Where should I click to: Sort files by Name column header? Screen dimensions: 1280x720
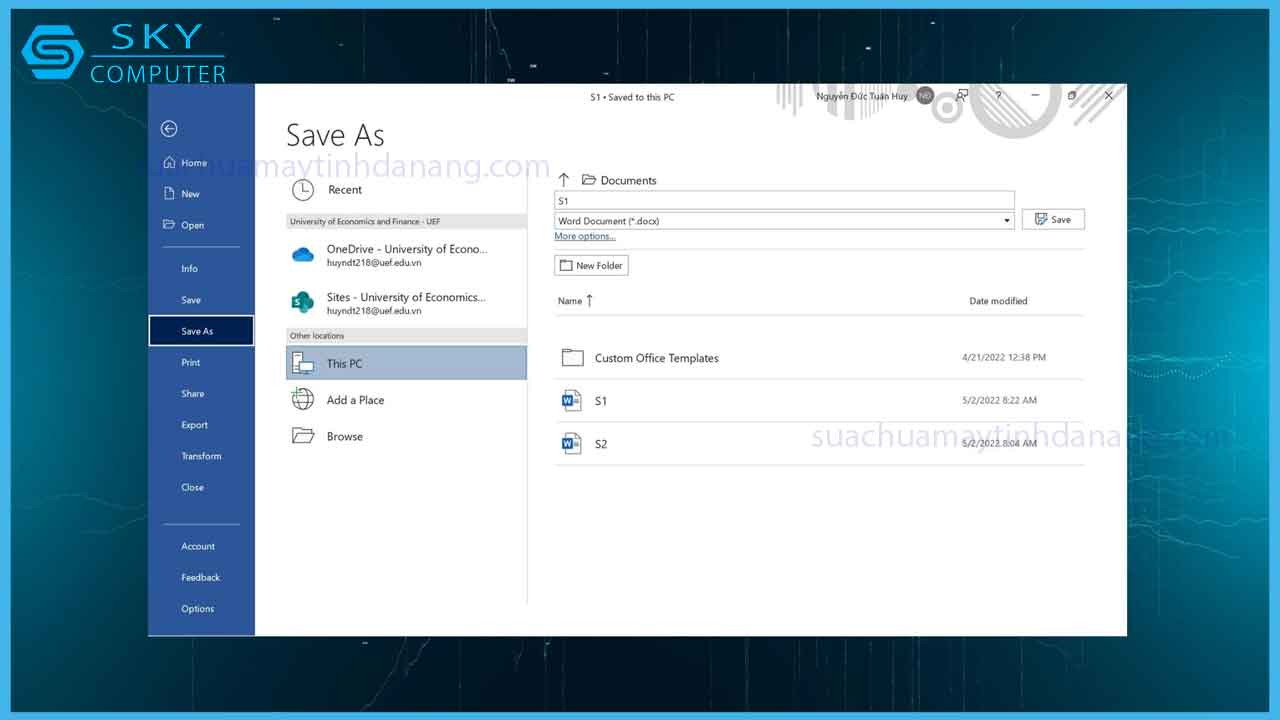(x=575, y=301)
